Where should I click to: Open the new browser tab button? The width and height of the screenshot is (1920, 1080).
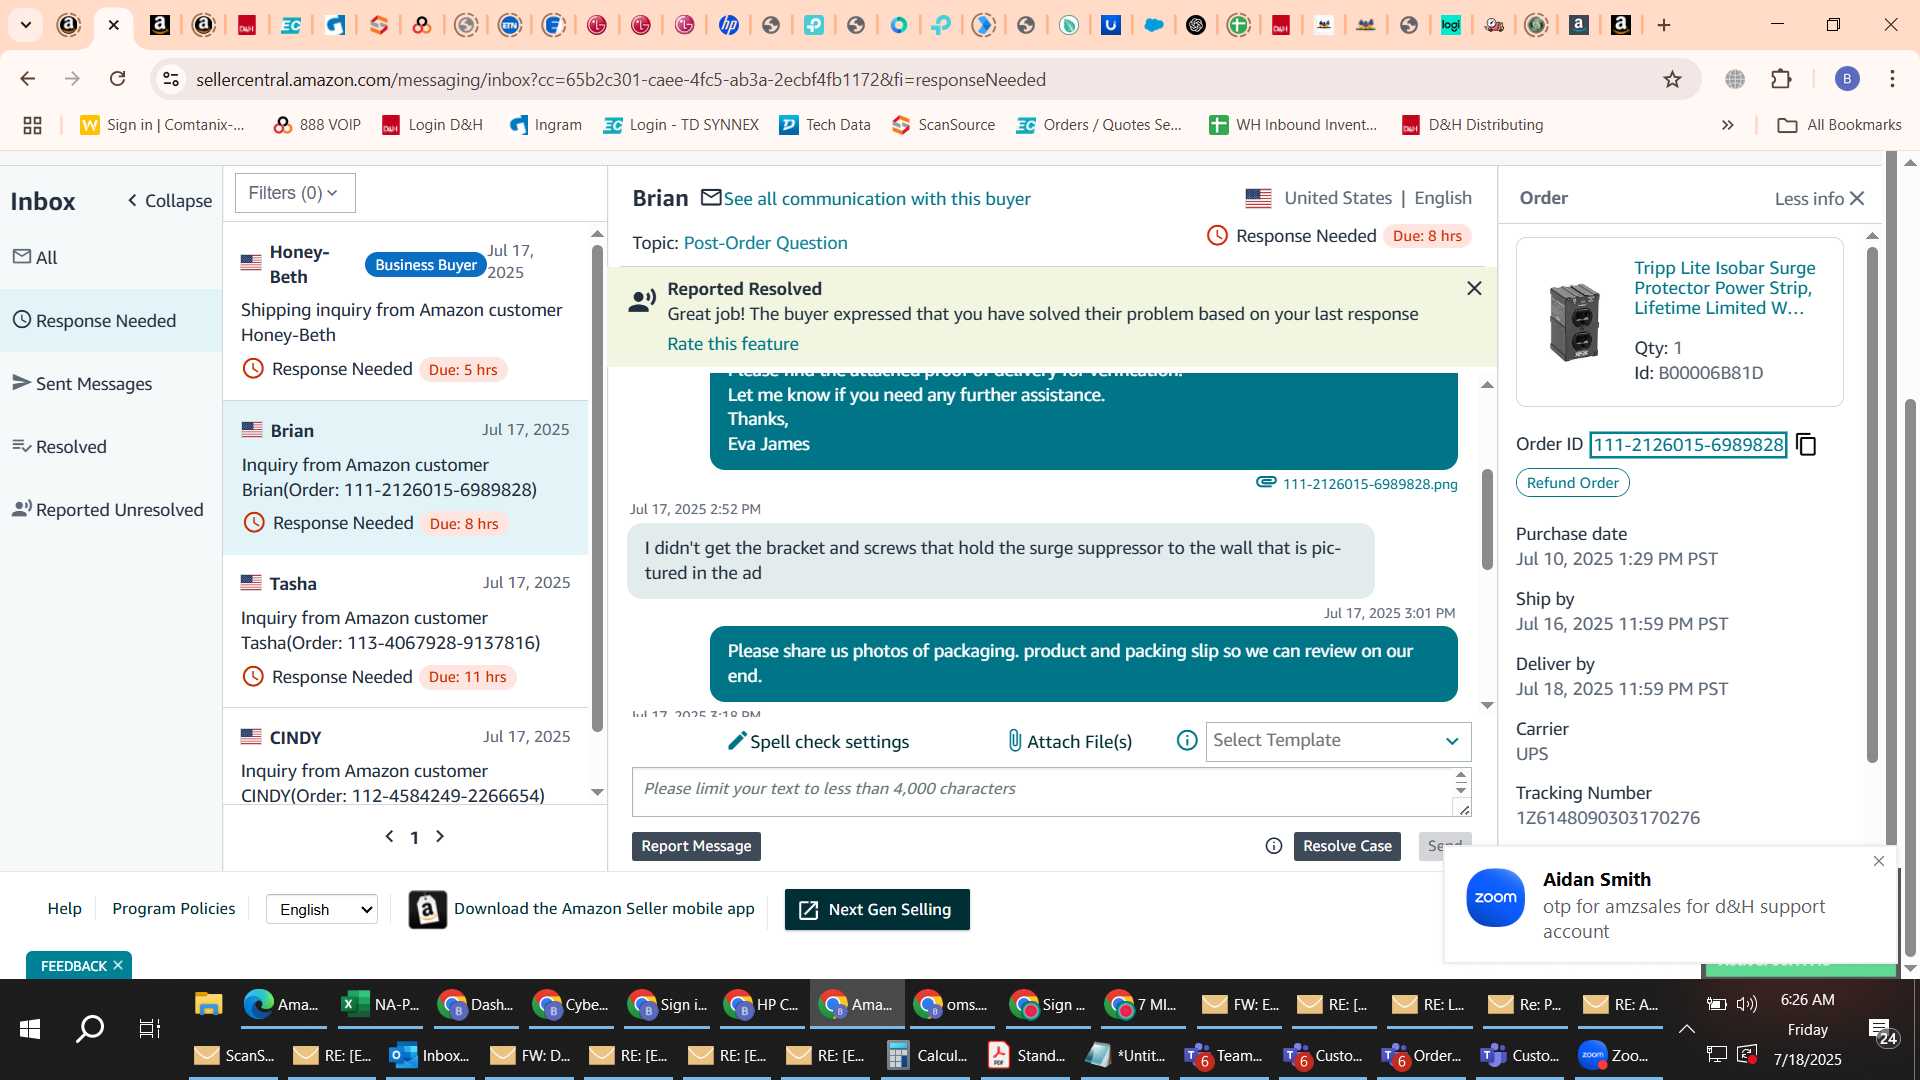tap(1664, 25)
